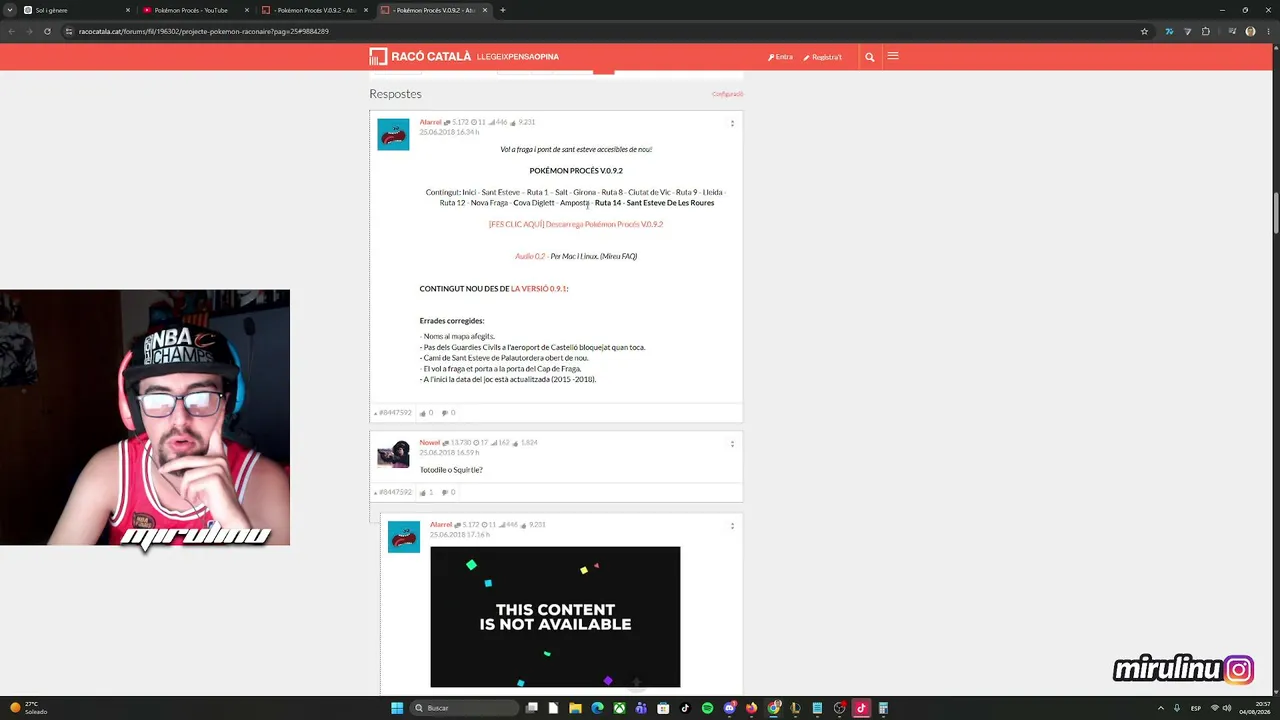Viewport: 1280px width, 720px height.
Task: Open the Audio 0.2 link
Action: pyautogui.click(x=530, y=256)
